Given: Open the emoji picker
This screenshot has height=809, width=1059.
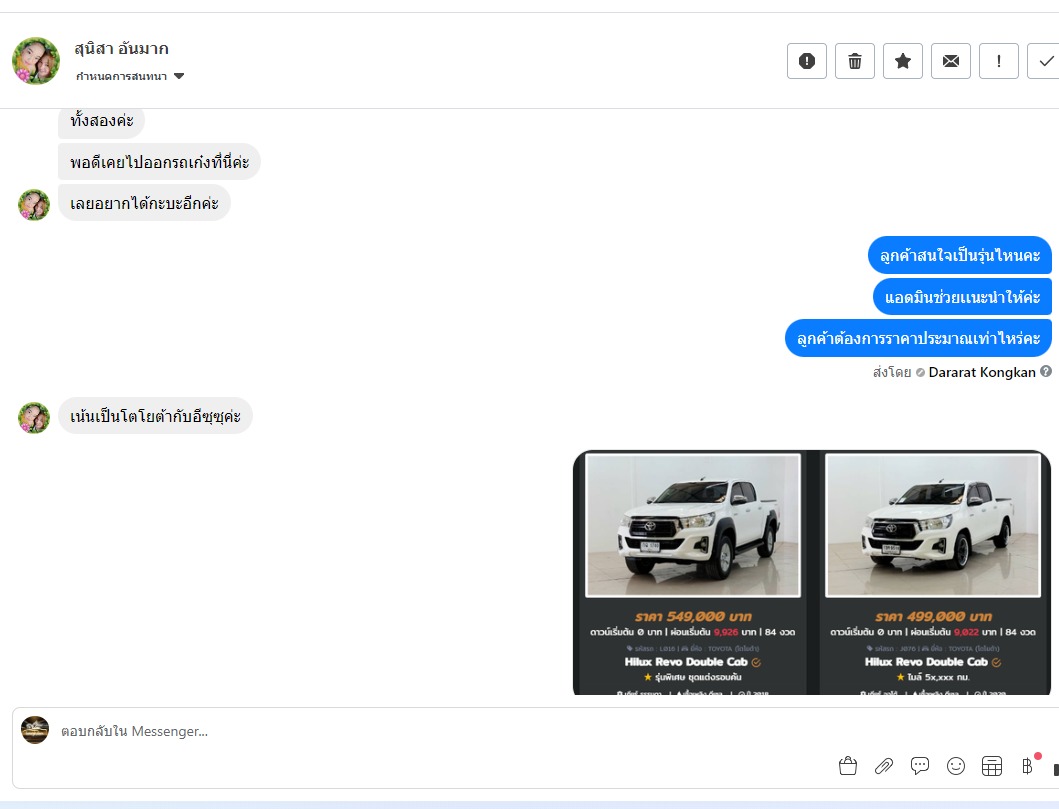Looking at the screenshot, I should [x=956, y=766].
